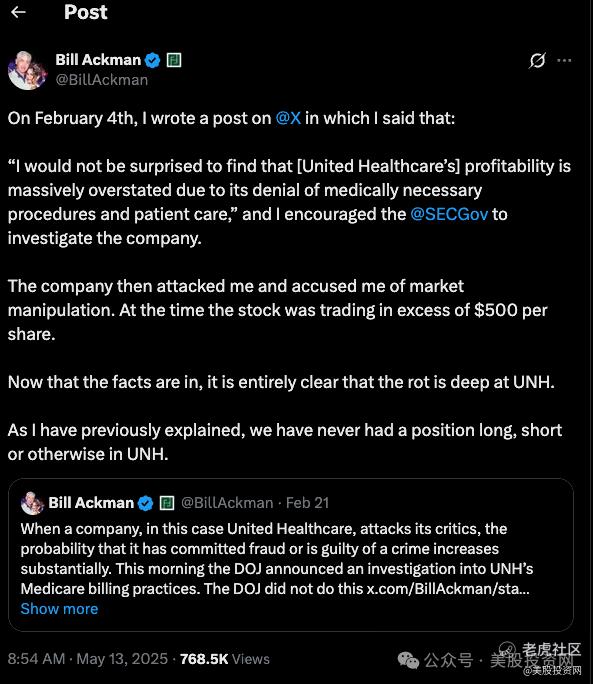This screenshot has height=684, width=593.
Task: Go back using the left arrow
Action: point(18,12)
